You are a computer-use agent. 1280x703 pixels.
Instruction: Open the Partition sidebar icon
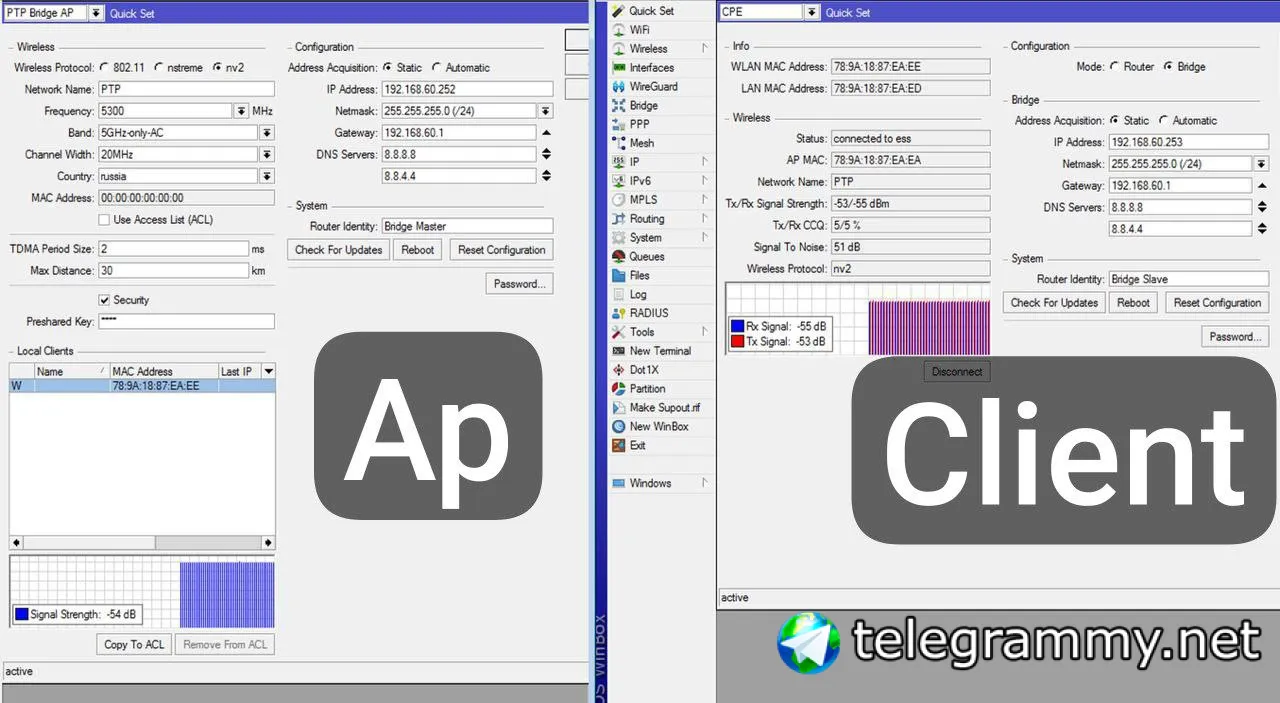point(620,389)
